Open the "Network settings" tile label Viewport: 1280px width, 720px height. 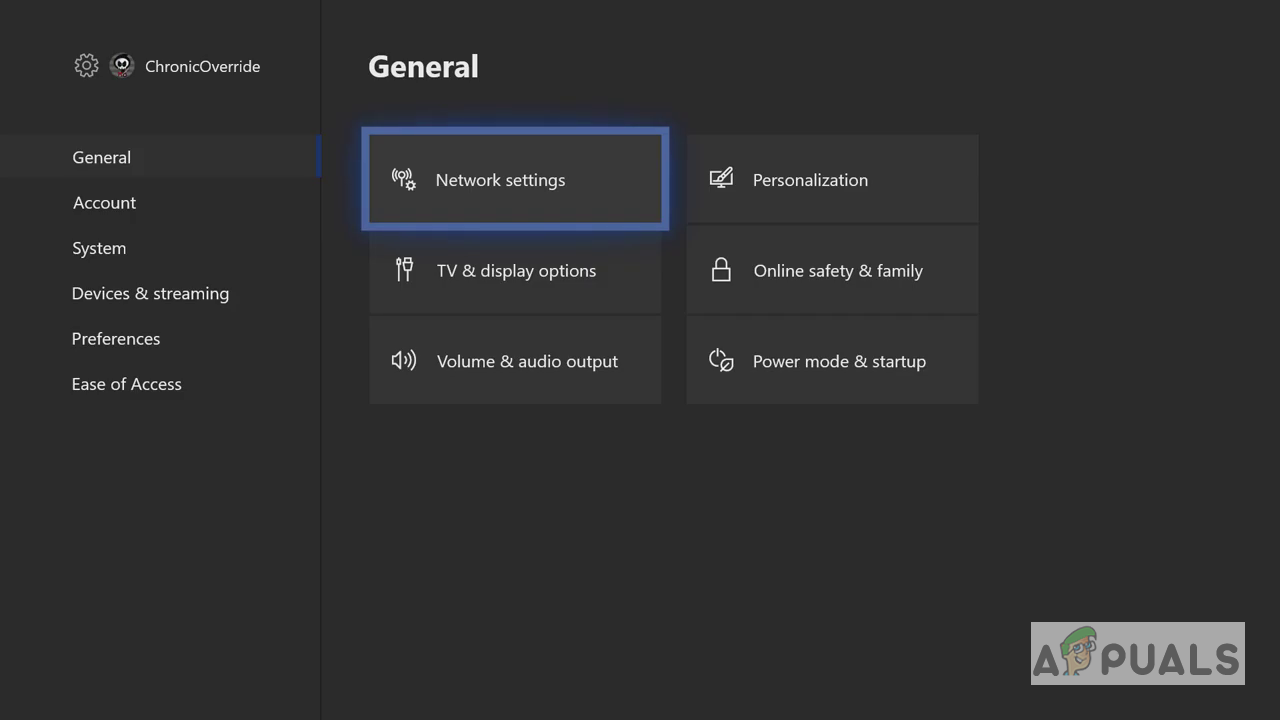(x=500, y=180)
